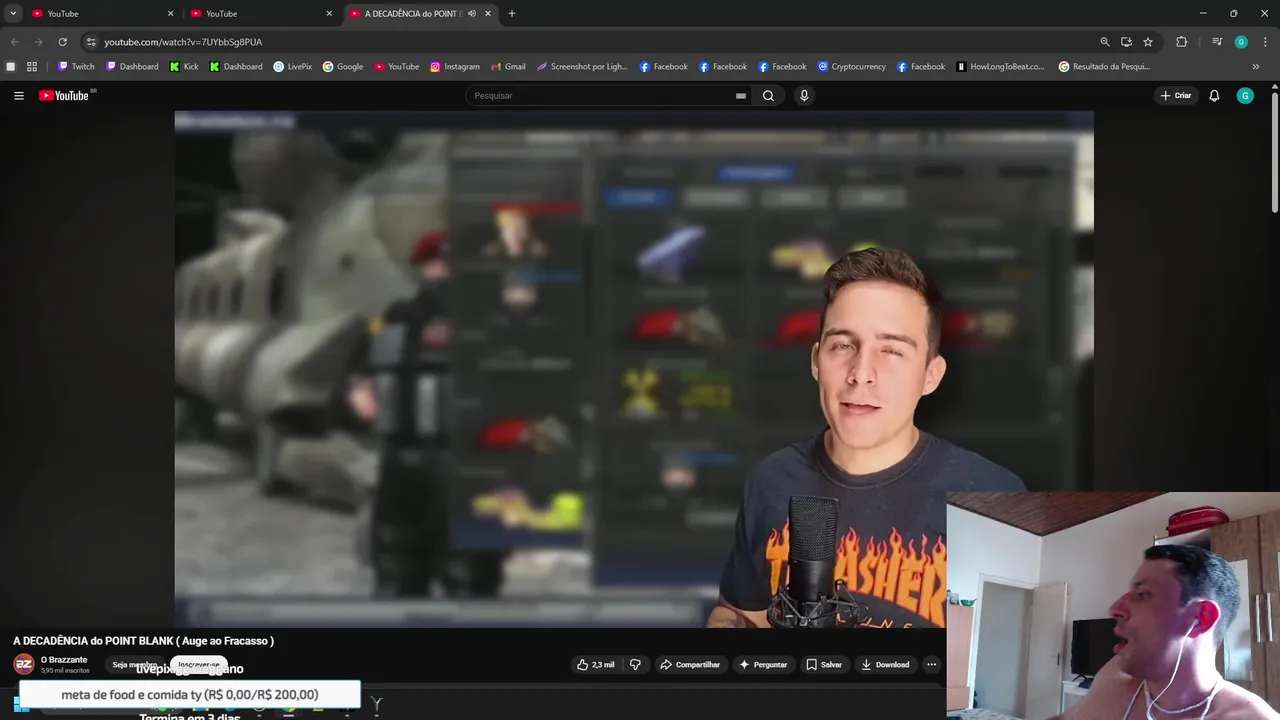This screenshot has height=720, width=1280.
Task: Open the Gmail bookmark
Action: [508, 67]
